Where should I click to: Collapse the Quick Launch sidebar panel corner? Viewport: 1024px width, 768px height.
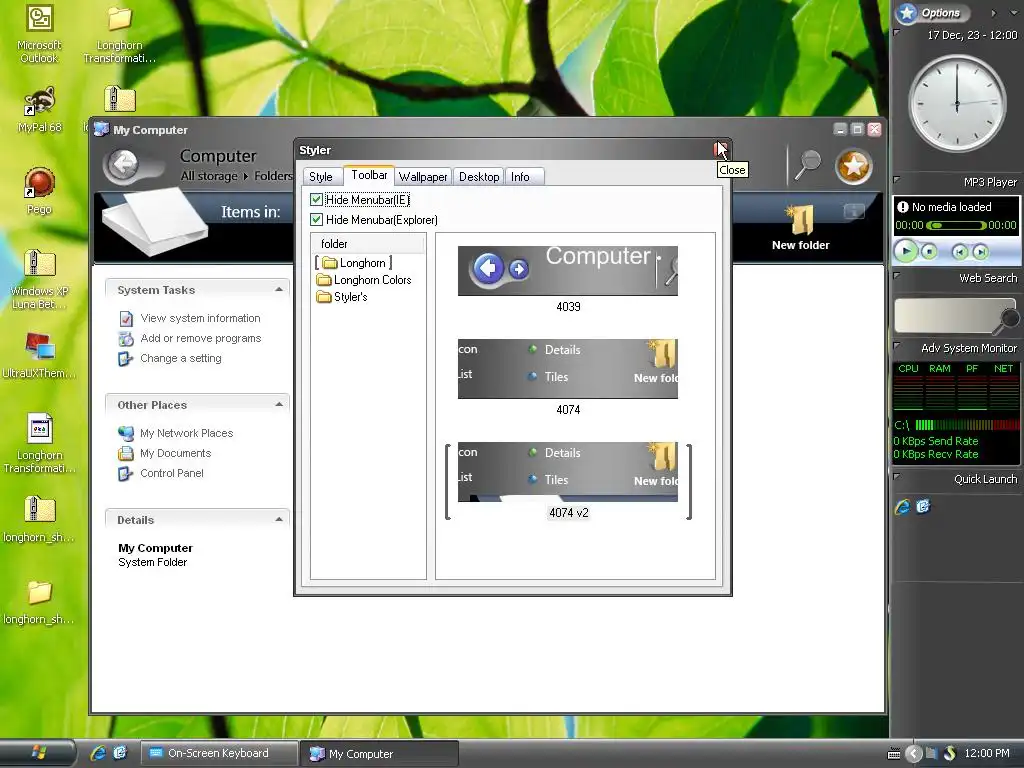(x=897, y=475)
